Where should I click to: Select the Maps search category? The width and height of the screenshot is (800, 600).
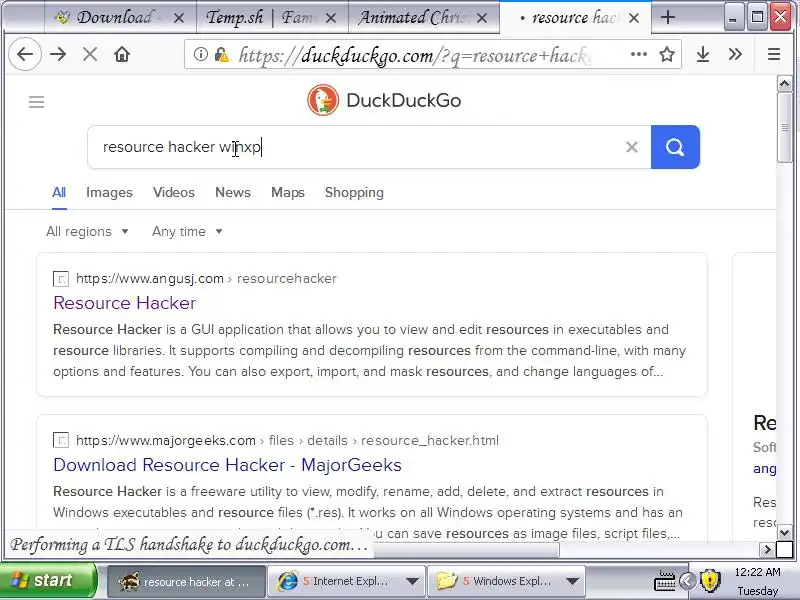288,192
